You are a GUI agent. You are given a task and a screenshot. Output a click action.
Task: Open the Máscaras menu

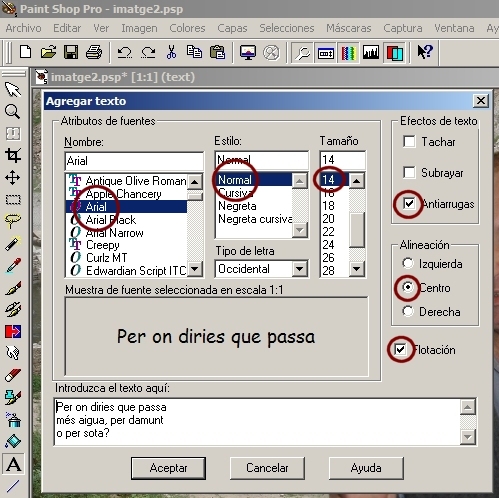[349, 28]
